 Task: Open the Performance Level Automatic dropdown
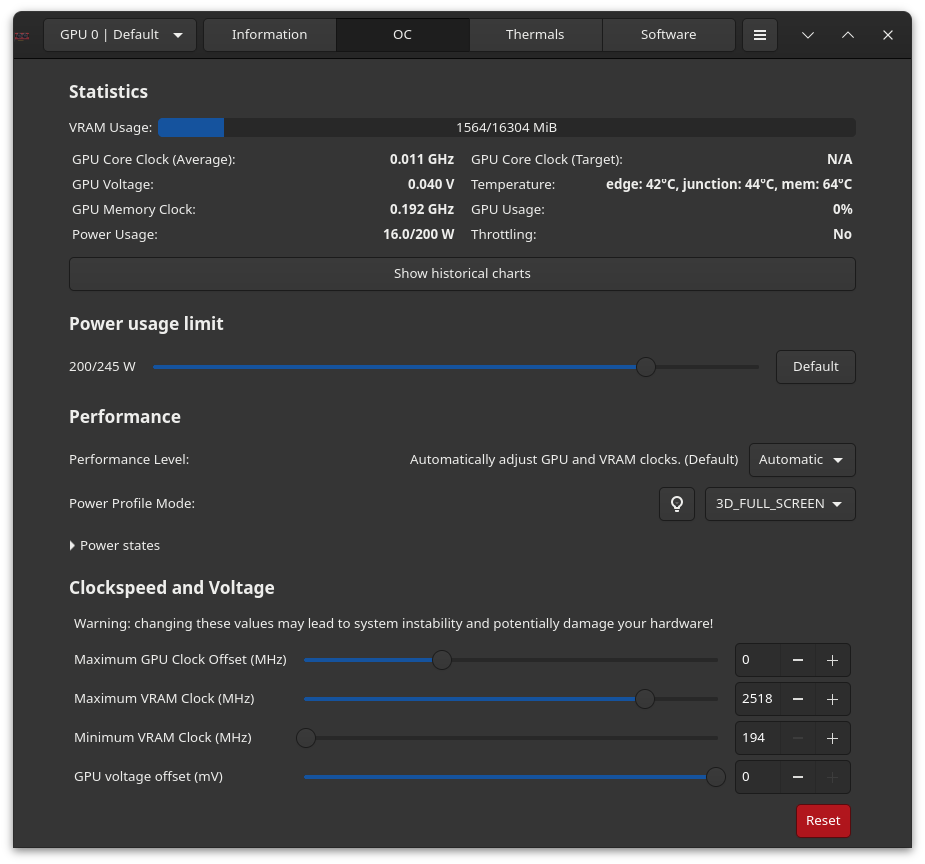pyautogui.click(x=802, y=460)
